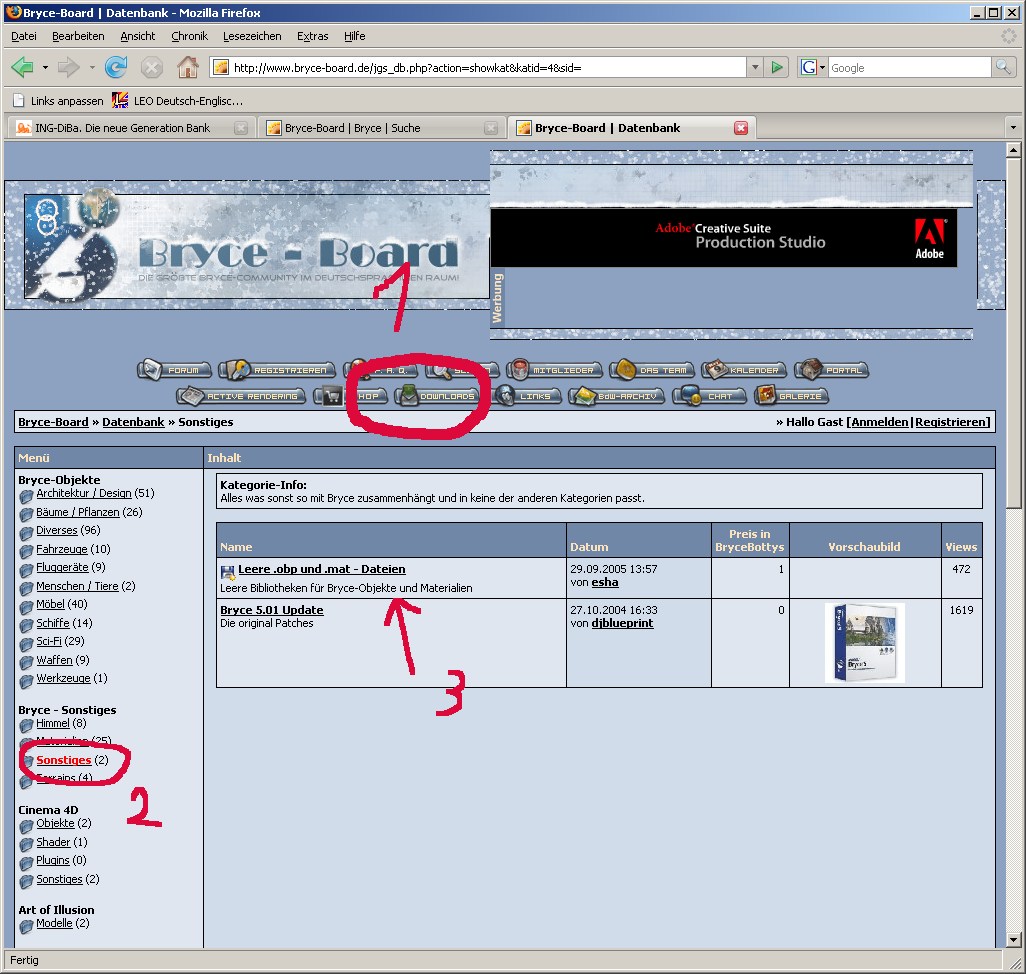Open the Modelle category under Art of Illusion

pos(54,923)
